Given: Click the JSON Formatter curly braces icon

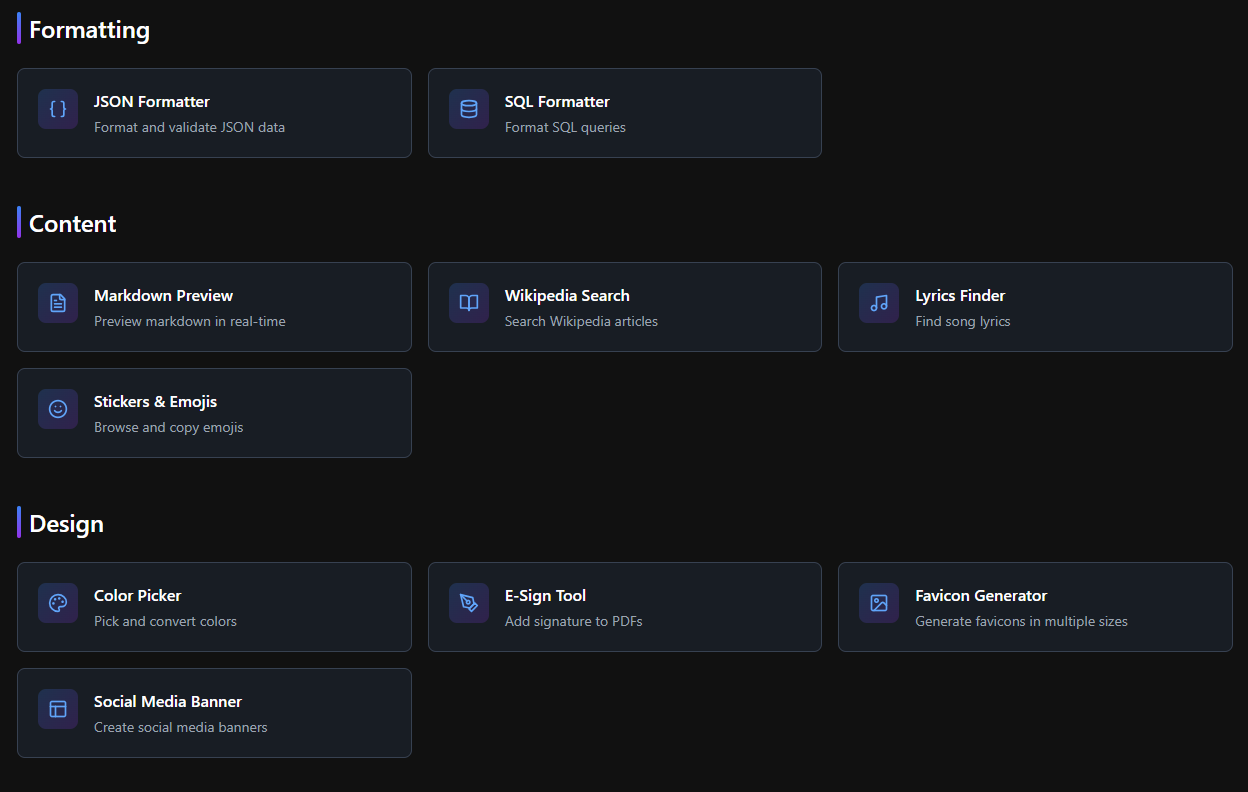Looking at the screenshot, I should click(58, 109).
